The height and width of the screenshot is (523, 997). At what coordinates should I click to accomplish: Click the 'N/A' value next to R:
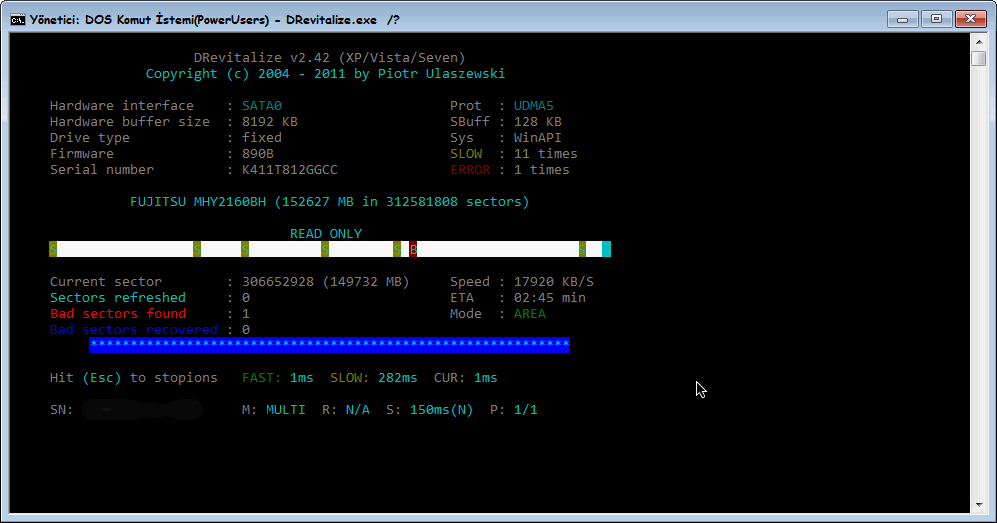click(357, 410)
